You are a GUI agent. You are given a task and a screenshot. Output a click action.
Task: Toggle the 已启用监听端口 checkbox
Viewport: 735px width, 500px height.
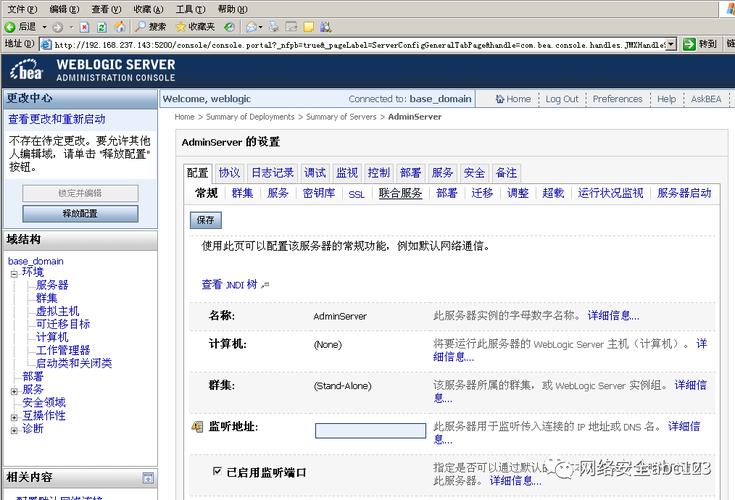click(x=217, y=471)
